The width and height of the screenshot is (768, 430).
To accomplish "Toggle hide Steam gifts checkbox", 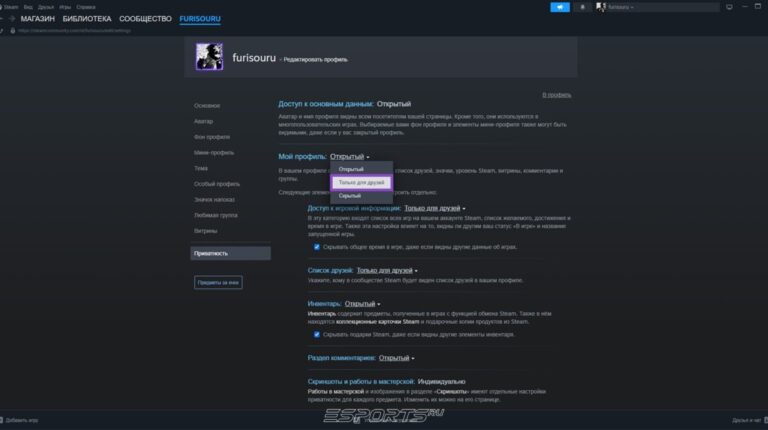I will click(317, 334).
